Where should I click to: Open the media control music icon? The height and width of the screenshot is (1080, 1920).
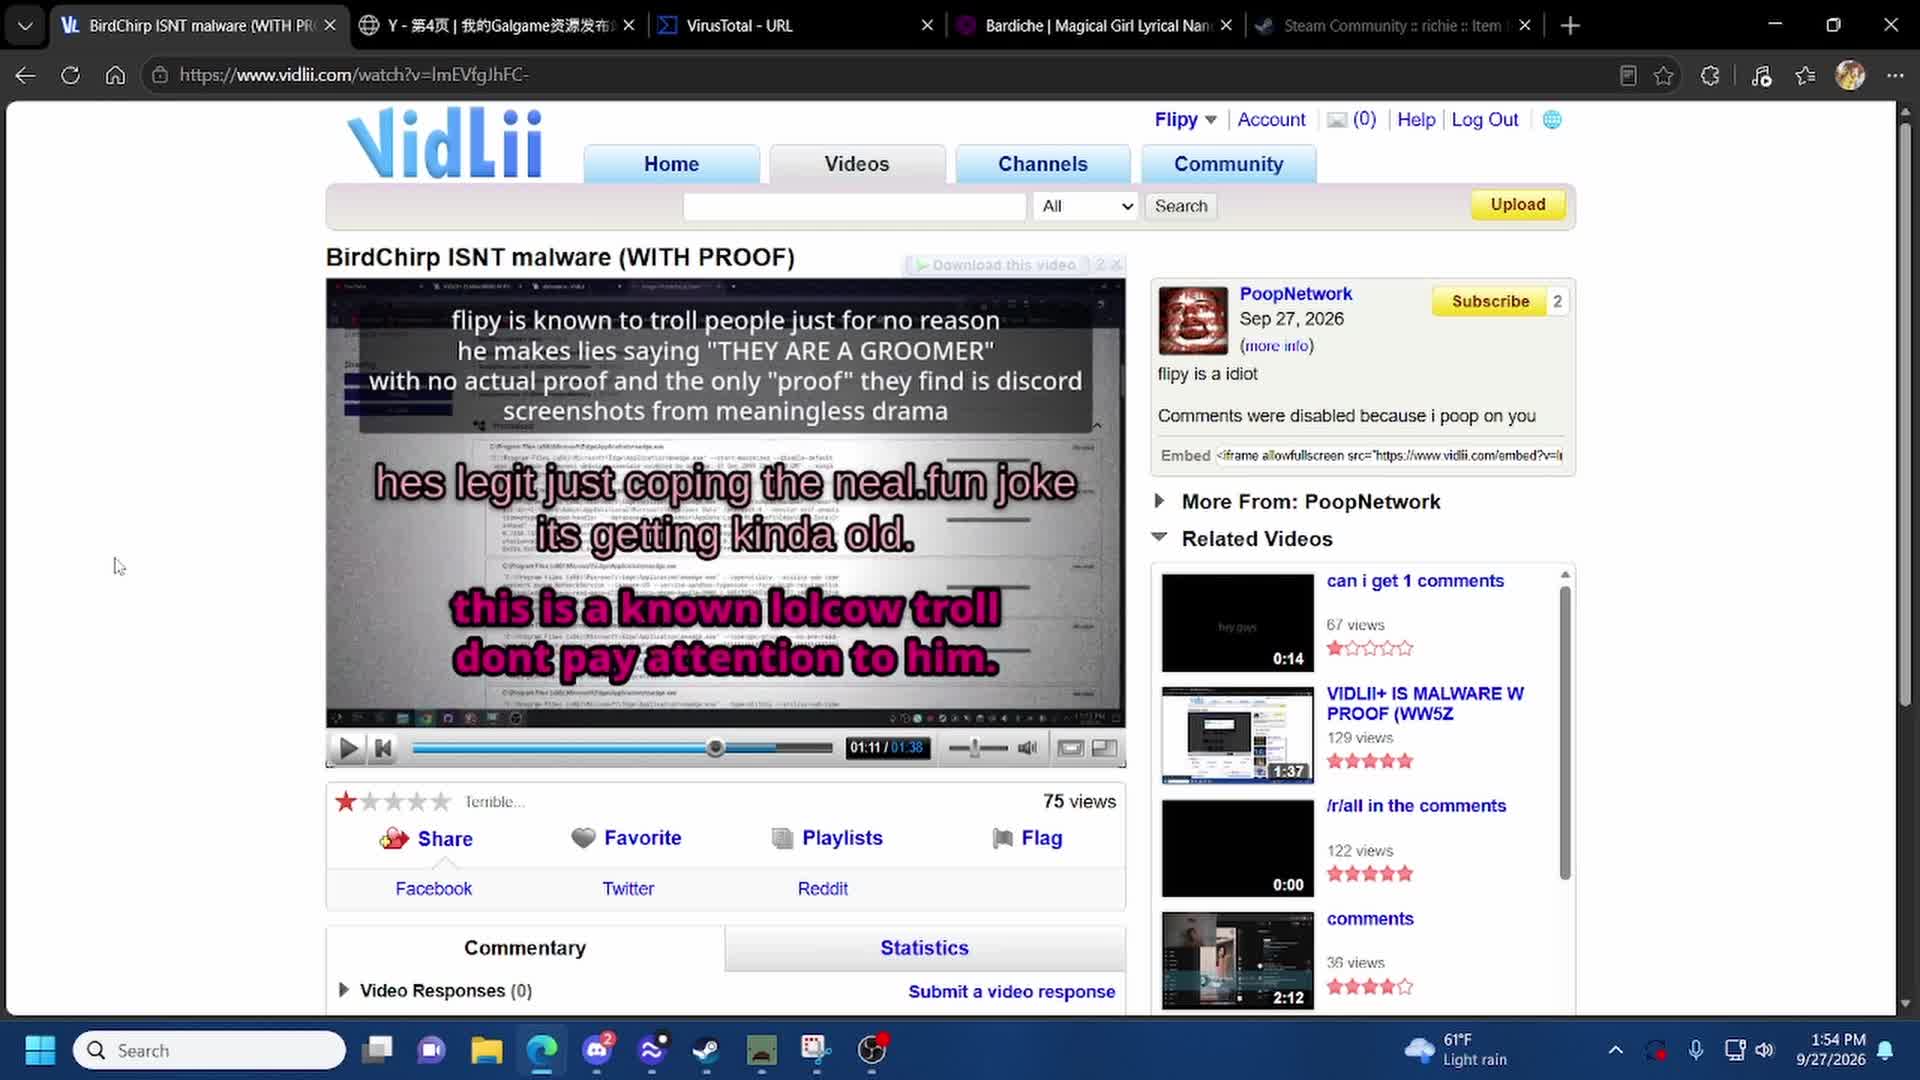[1761, 75]
